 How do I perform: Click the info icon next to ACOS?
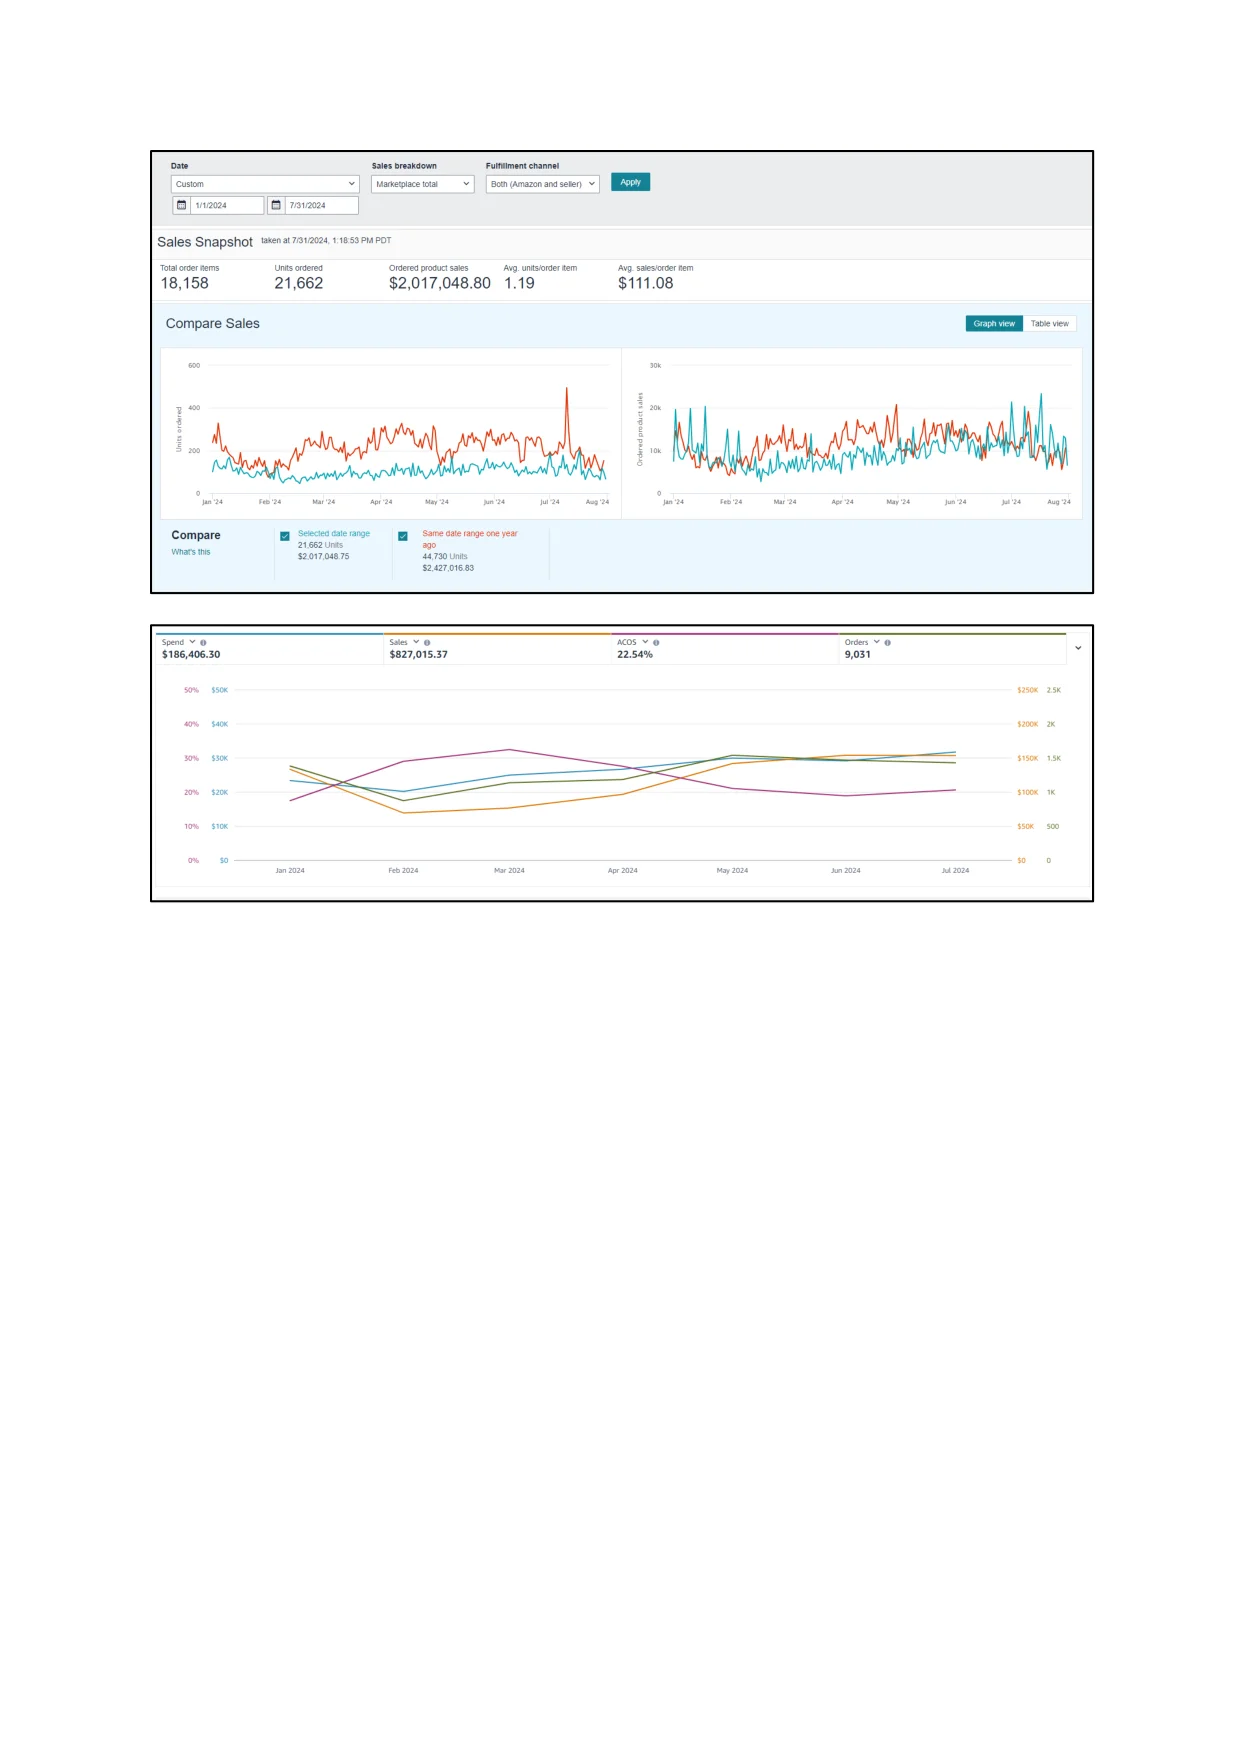(656, 643)
